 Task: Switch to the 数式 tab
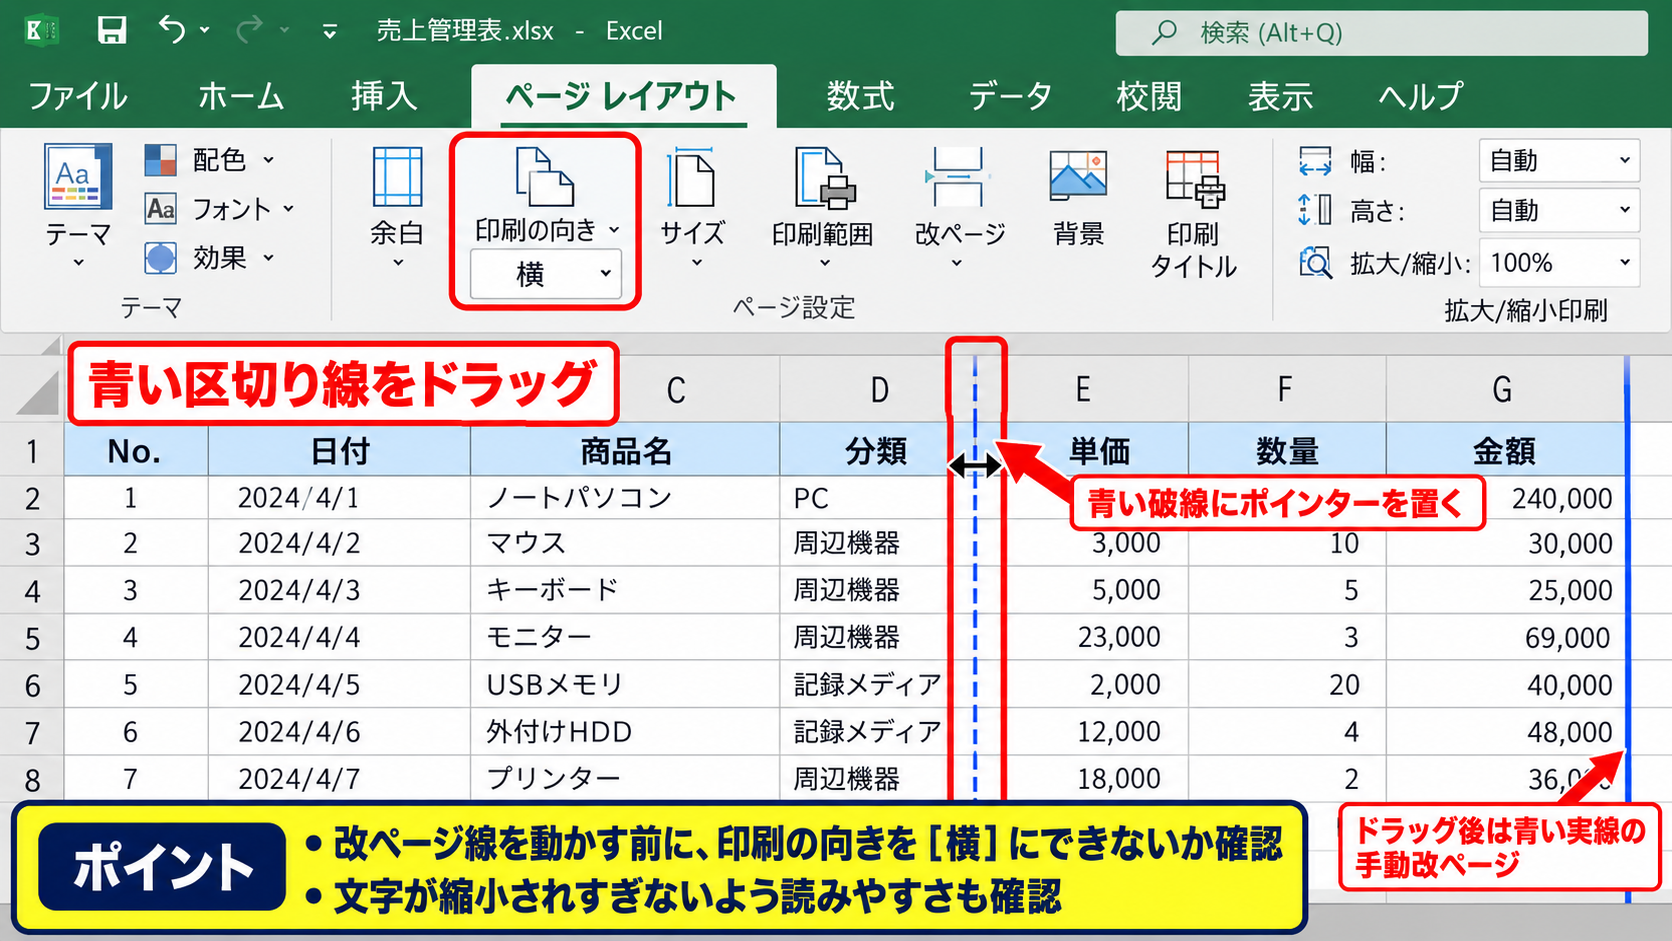[860, 96]
